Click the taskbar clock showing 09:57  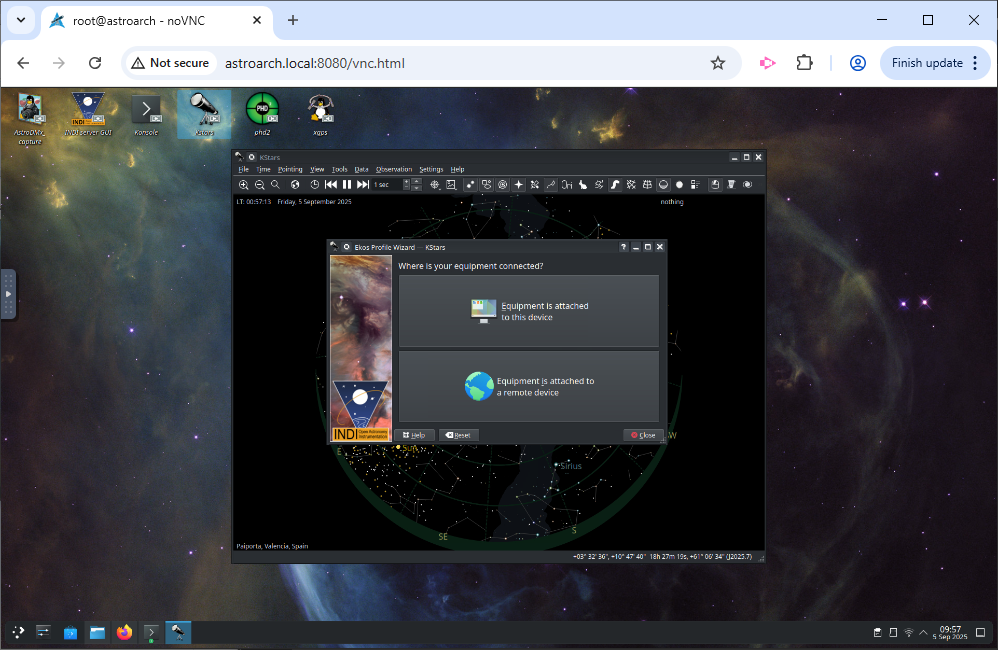(x=950, y=632)
